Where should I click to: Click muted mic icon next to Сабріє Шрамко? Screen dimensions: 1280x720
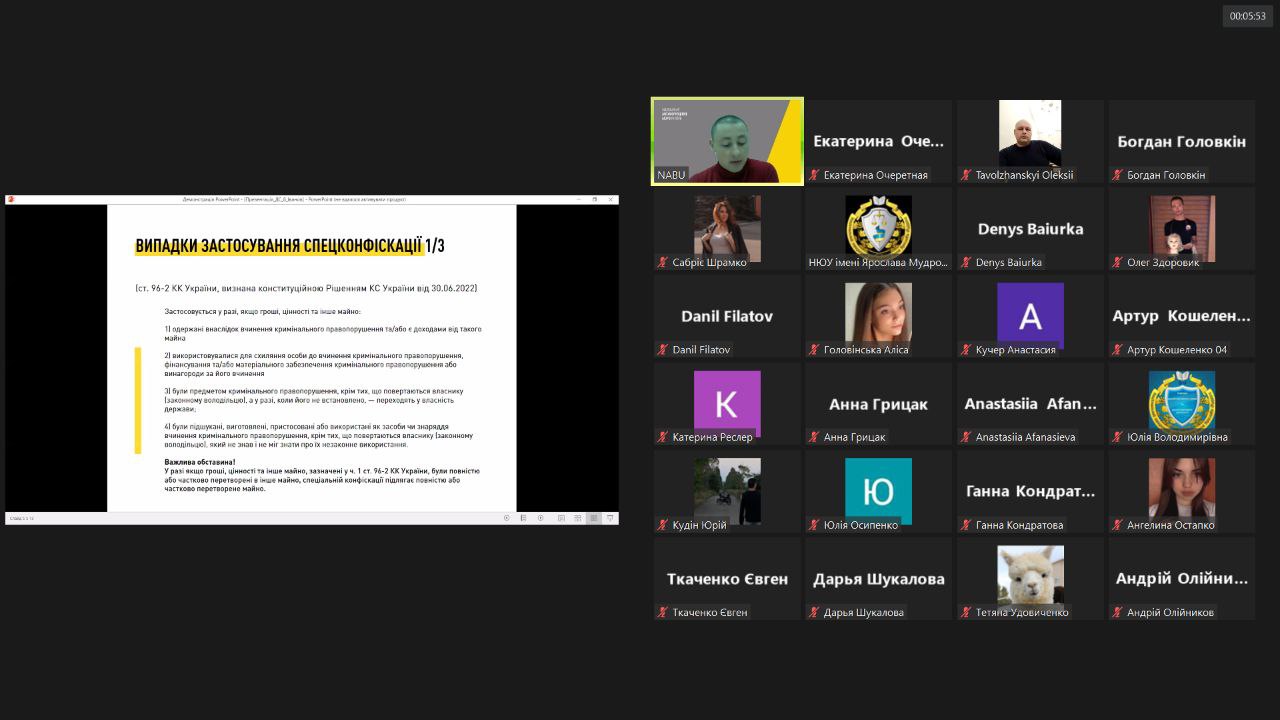[663, 263]
